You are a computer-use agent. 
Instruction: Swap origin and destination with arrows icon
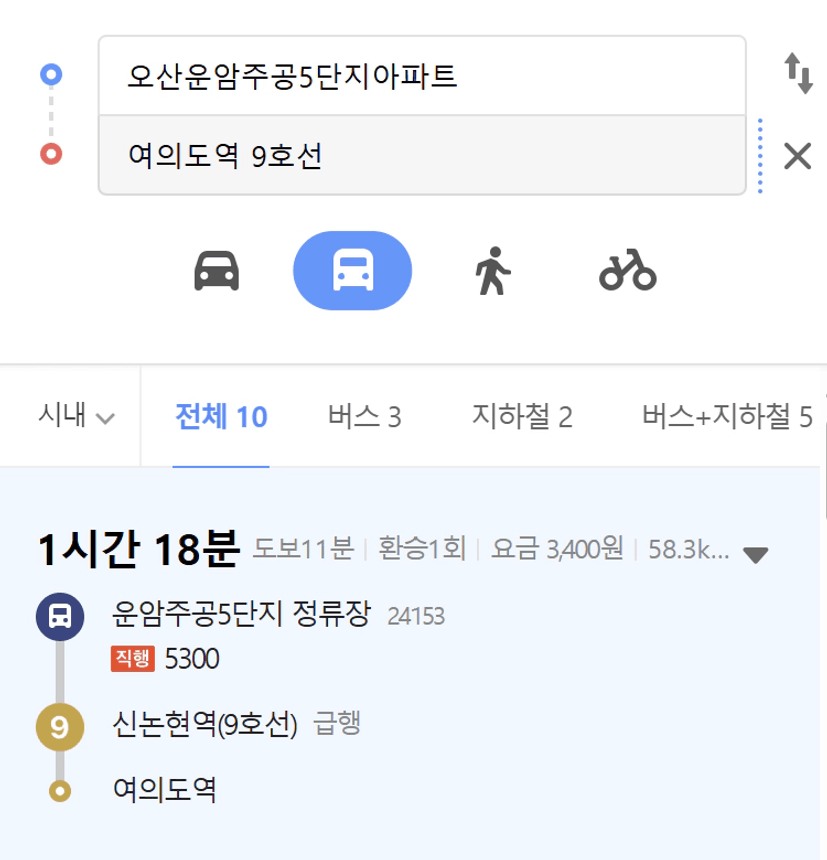(798, 73)
